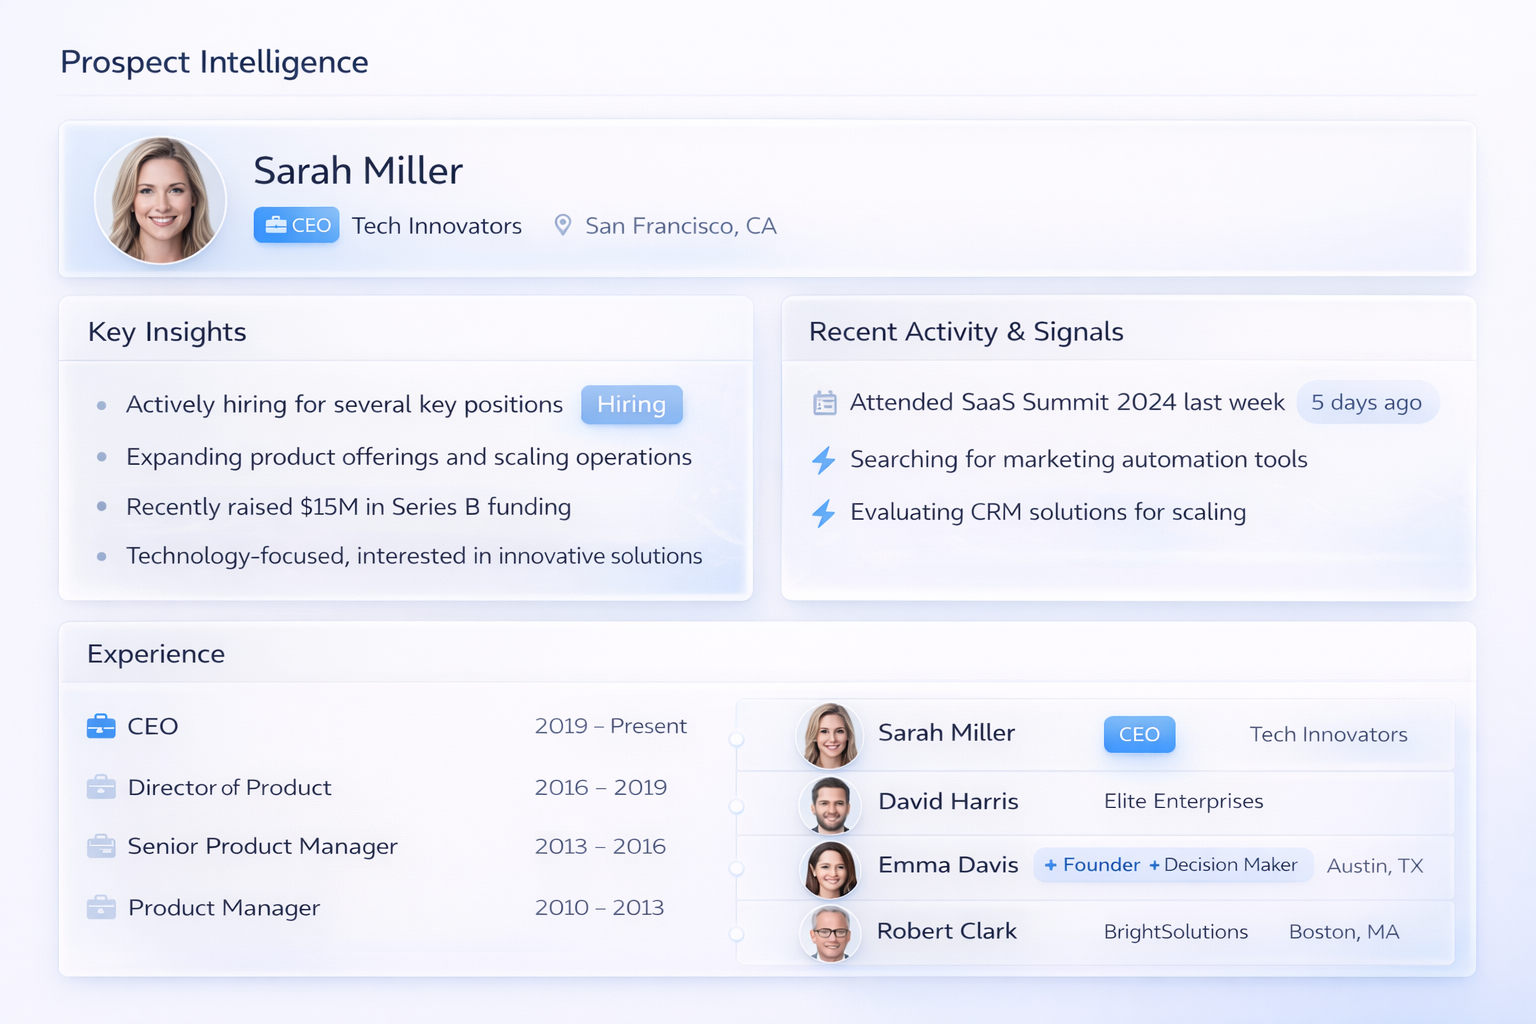Collapse the Experience section
This screenshot has width=1536, height=1024.
click(155, 653)
